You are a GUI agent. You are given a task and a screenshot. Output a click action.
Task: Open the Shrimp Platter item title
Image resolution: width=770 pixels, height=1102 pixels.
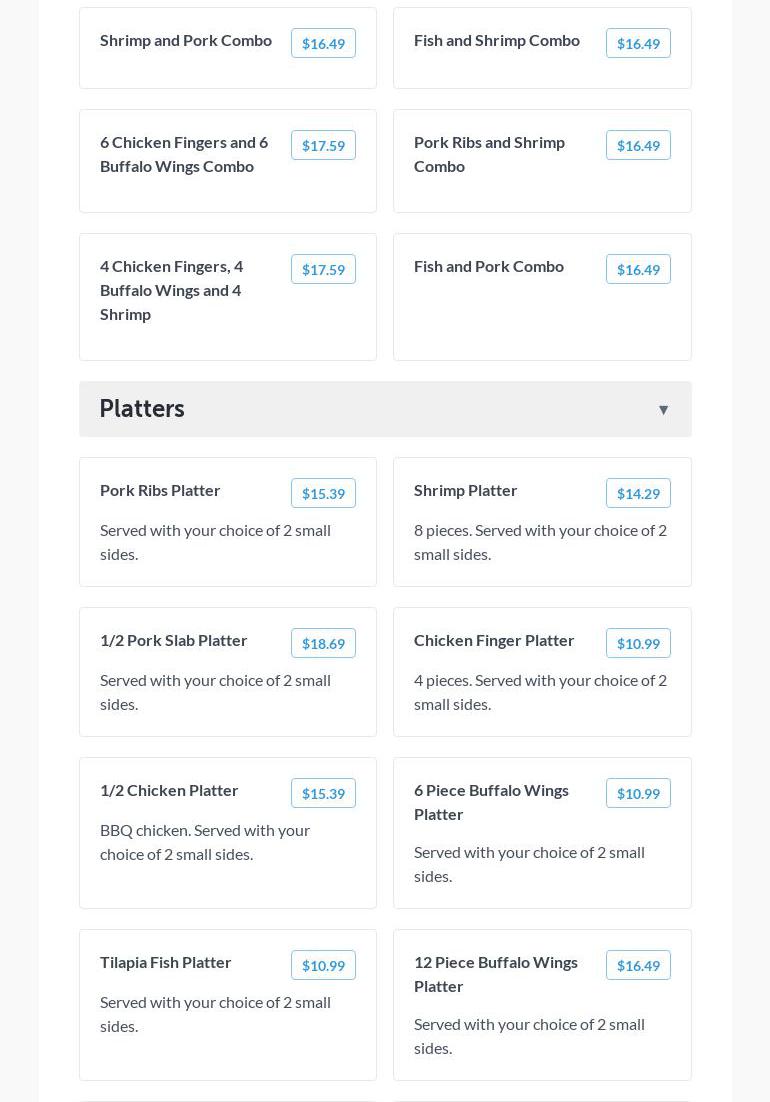pyautogui.click(x=466, y=490)
